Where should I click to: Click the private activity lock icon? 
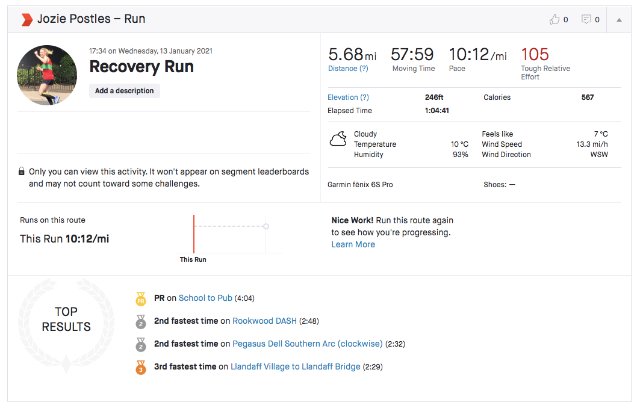(22, 171)
